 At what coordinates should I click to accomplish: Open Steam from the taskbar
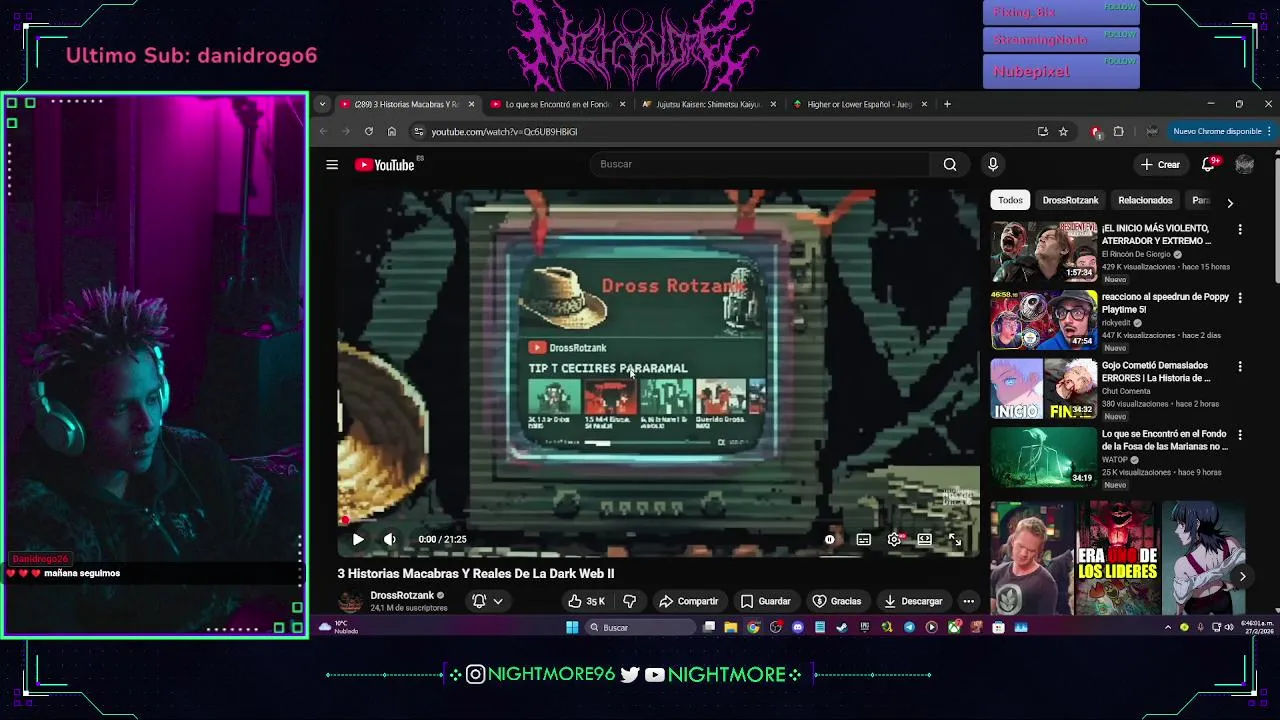pyautogui.click(x=842, y=627)
